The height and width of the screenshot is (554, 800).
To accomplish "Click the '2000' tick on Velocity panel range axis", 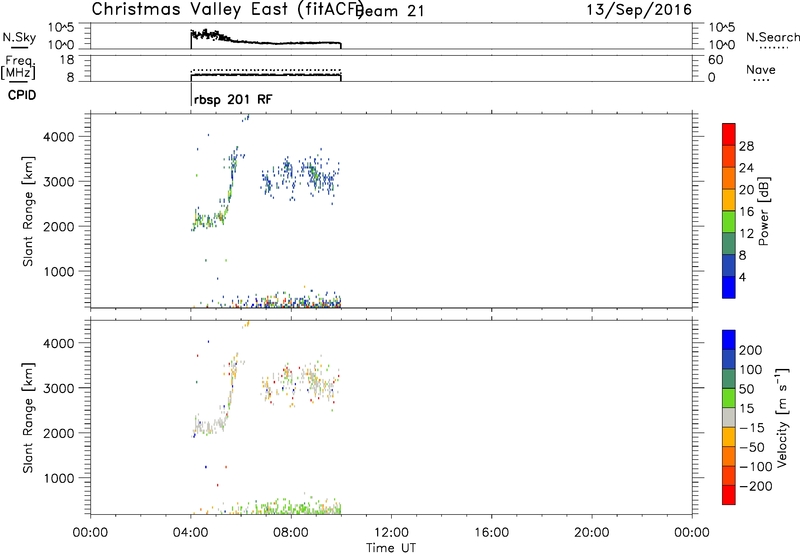I will pyautogui.click(x=59, y=433).
